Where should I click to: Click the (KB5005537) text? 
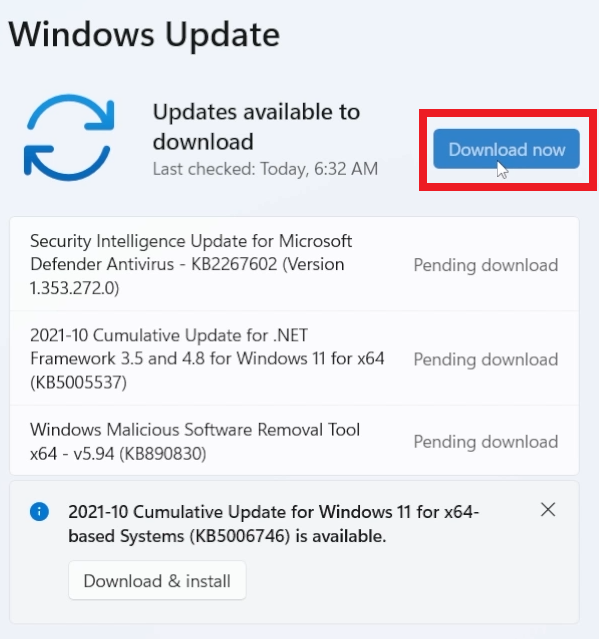coord(78,382)
